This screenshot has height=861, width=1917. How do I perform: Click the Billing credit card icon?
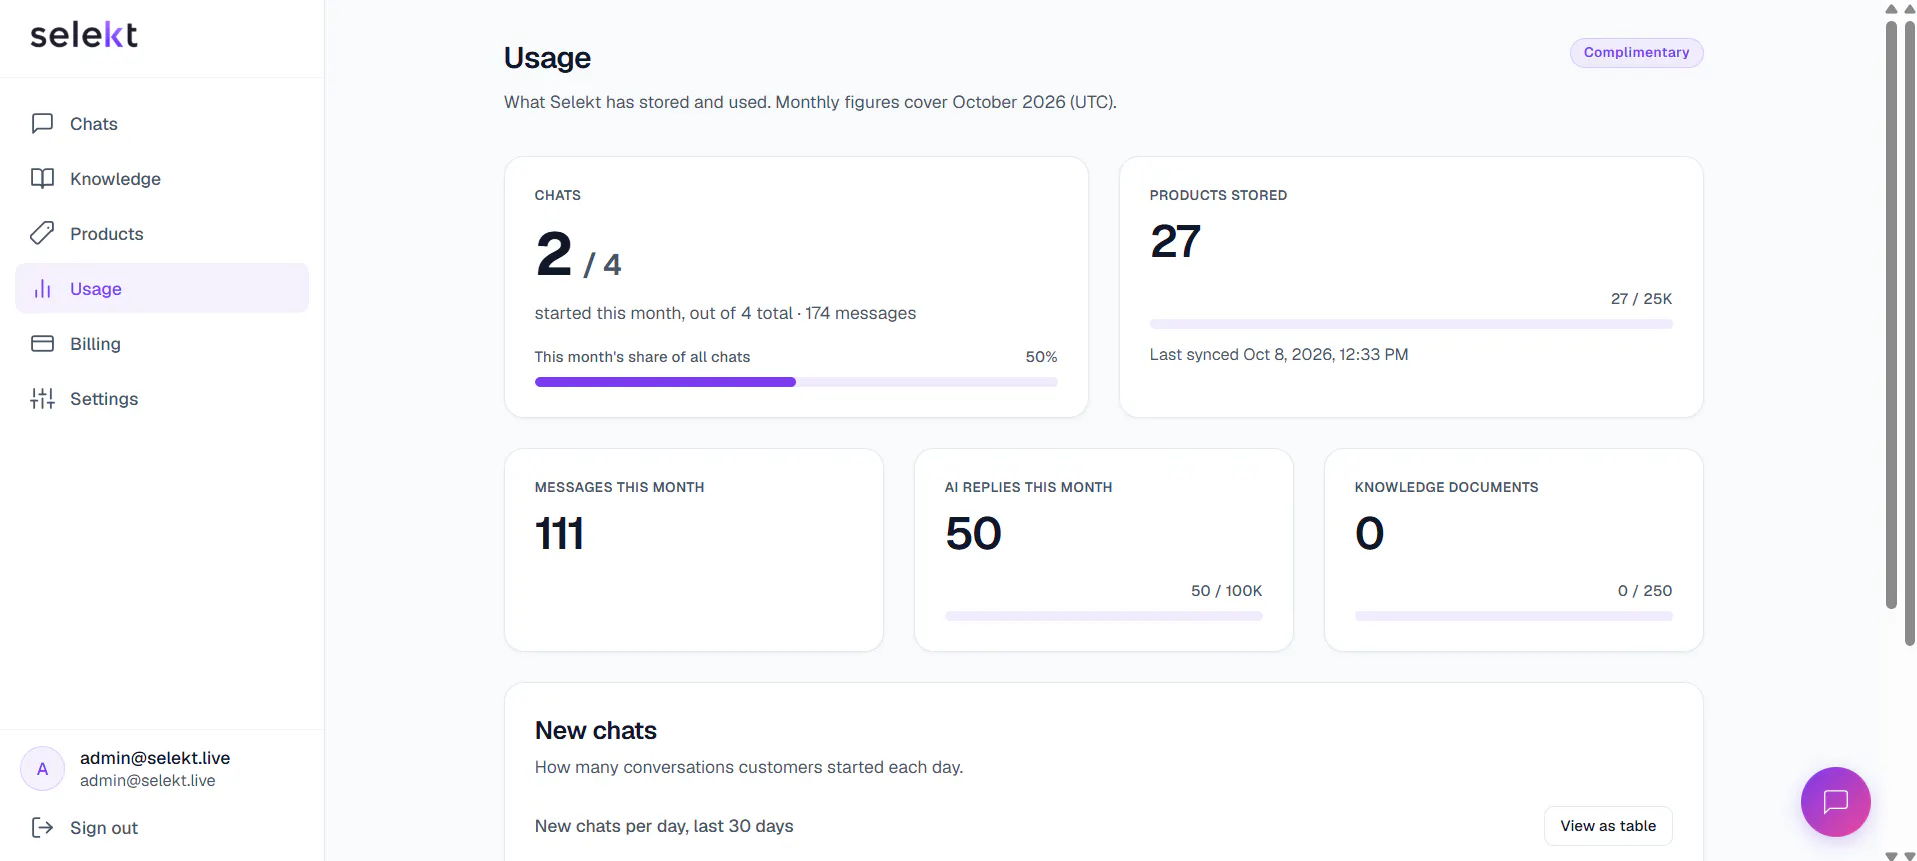click(x=42, y=343)
